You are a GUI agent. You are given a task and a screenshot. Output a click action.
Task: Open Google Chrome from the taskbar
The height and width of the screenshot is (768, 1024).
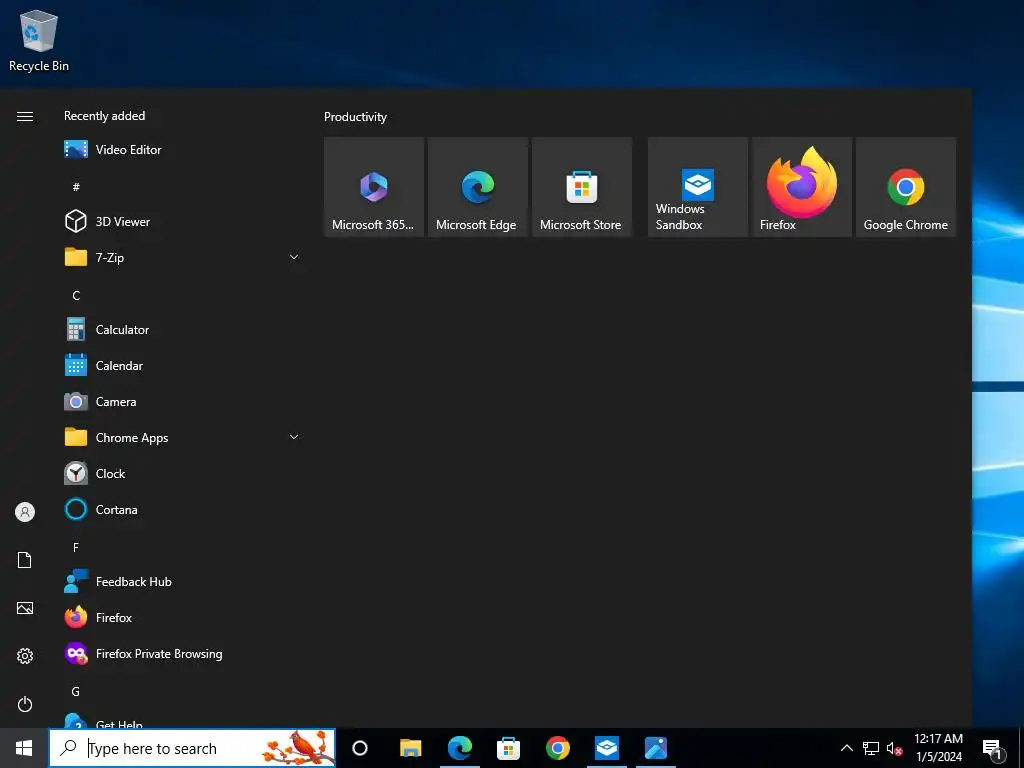pyautogui.click(x=558, y=748)
